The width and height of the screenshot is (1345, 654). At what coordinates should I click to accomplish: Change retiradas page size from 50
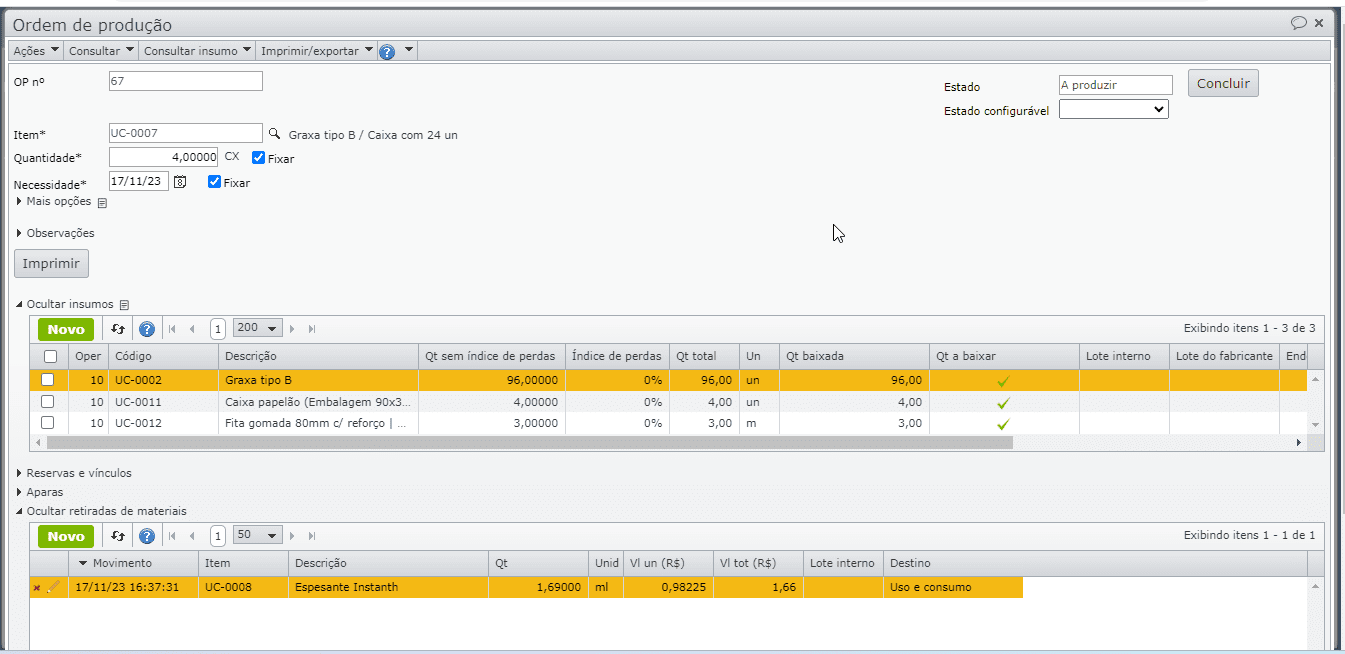257,535
